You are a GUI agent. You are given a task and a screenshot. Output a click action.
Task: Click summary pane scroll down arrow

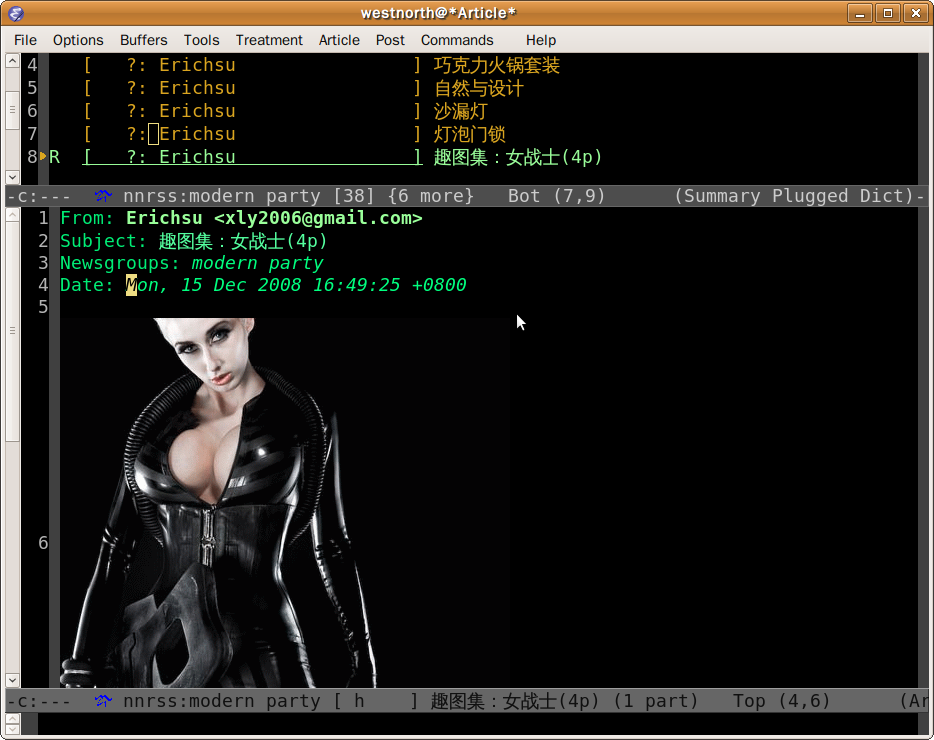[12, 177]
